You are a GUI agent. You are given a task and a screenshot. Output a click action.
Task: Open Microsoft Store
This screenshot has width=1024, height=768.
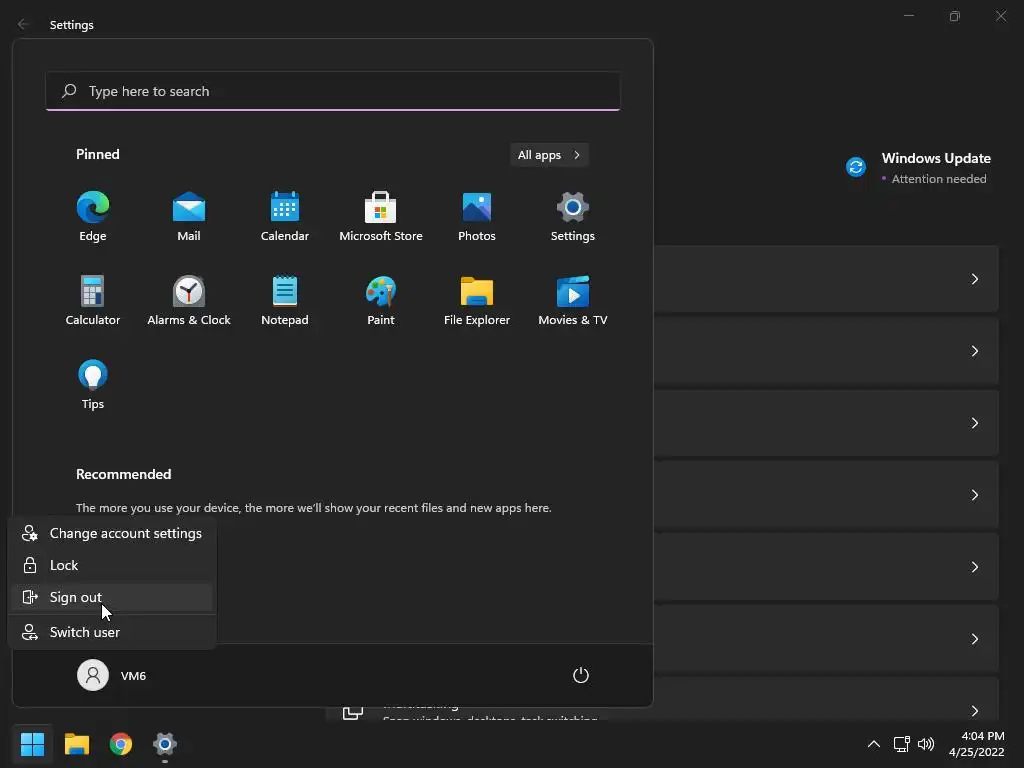381,217
